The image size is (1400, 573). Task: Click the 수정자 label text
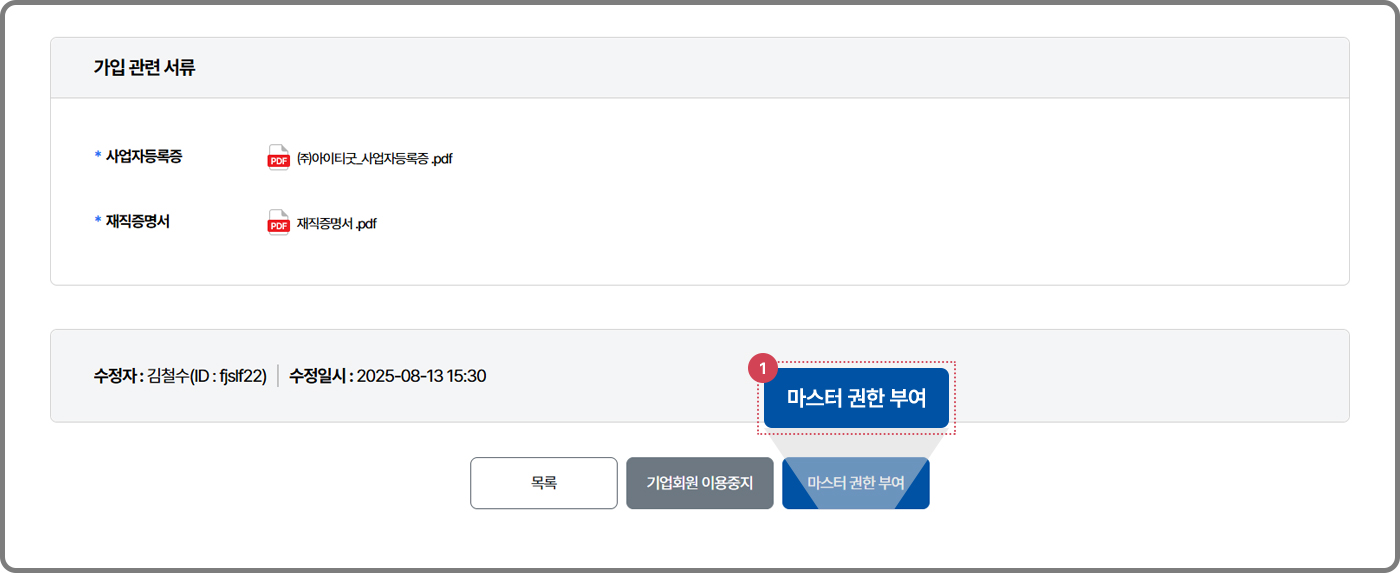[116, 376]
